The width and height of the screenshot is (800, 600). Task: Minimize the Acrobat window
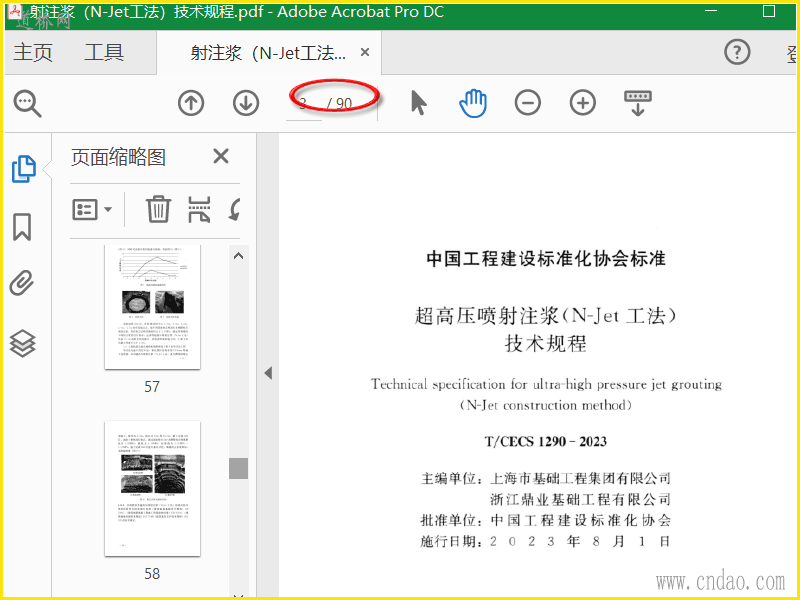[711, 11]
